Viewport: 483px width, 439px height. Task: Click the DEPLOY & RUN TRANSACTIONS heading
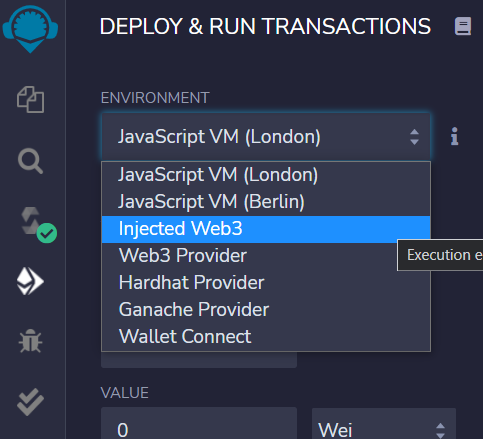pyautogui.click(x=265, y=26)
